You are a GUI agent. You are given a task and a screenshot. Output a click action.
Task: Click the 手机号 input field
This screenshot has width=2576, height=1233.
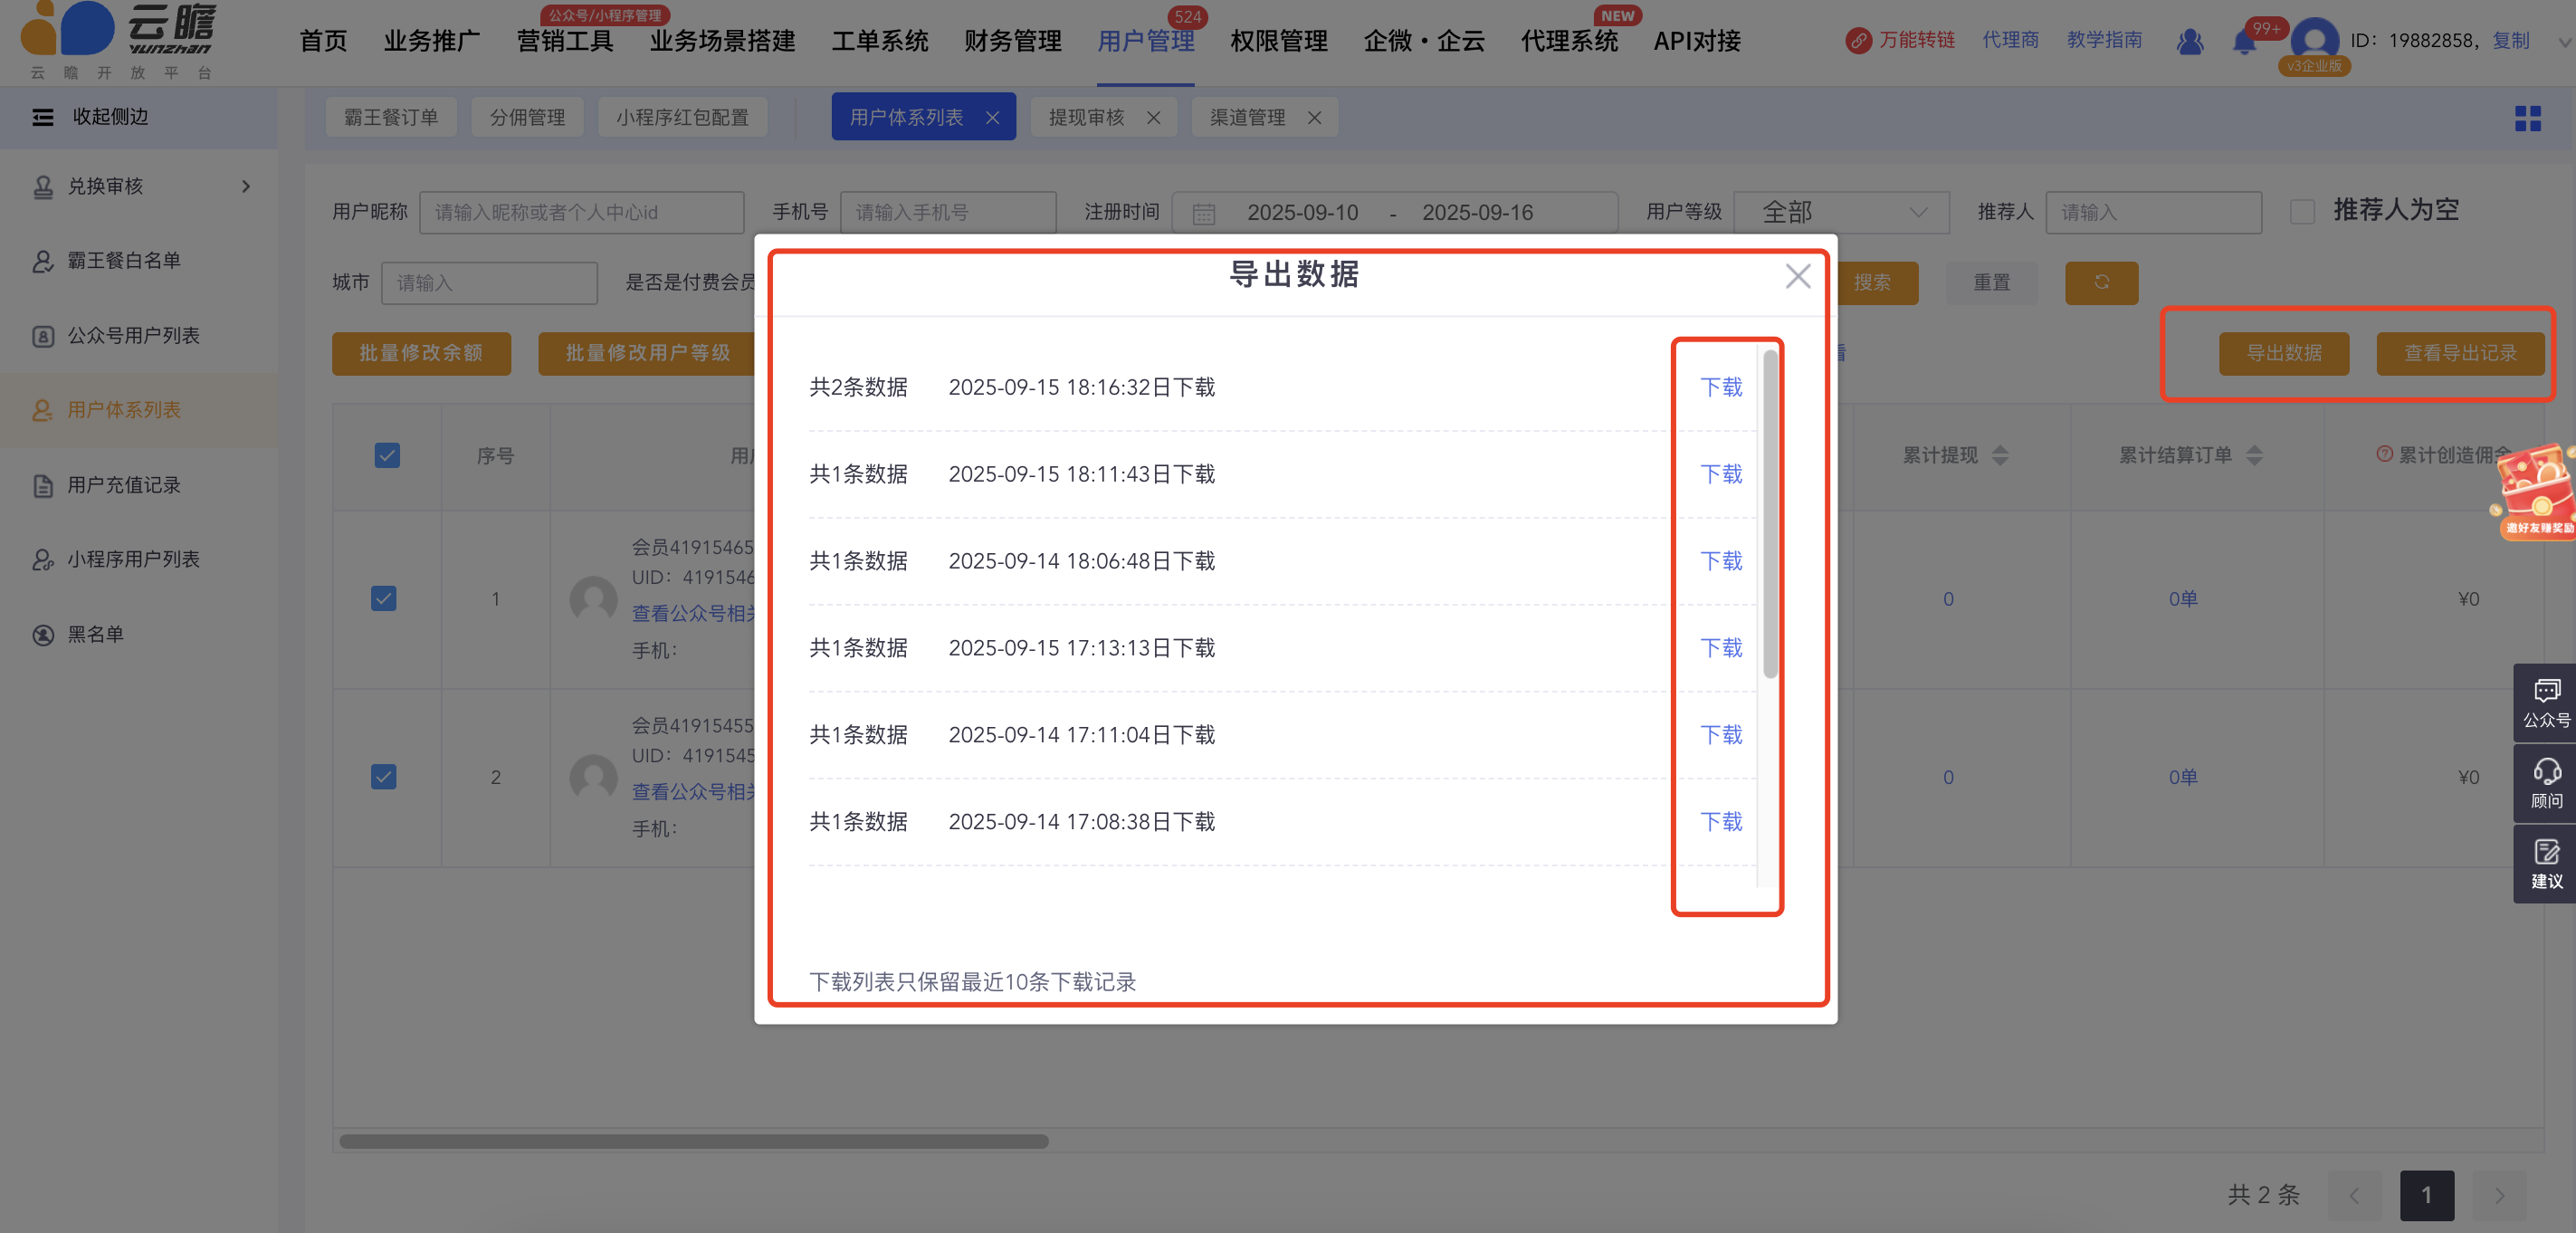[x=947, y=212]
